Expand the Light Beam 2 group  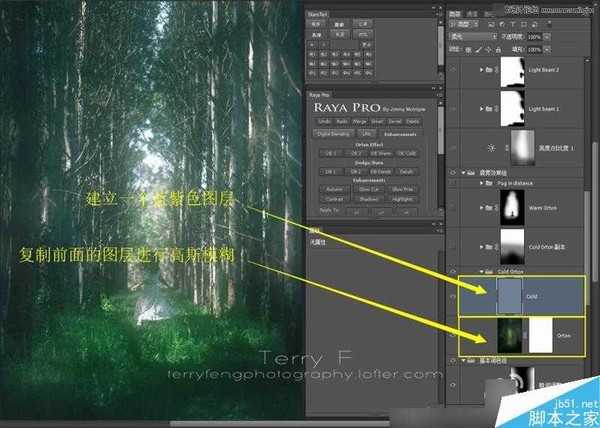[x=481, y=70]
